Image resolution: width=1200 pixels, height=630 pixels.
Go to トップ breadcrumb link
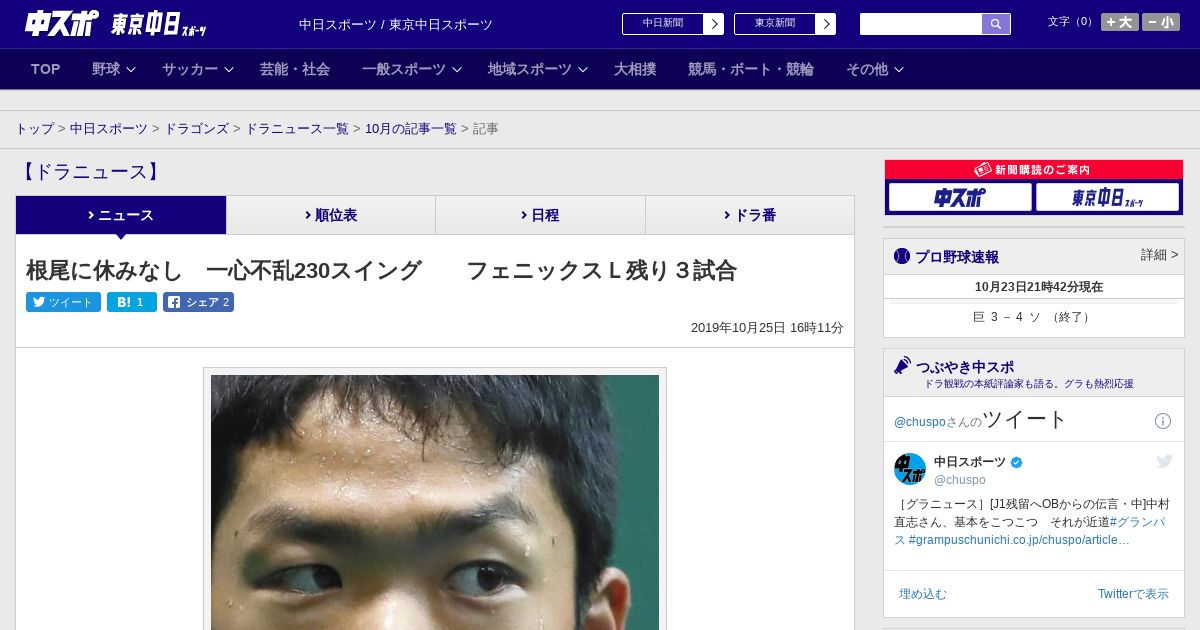click(34, 129)
